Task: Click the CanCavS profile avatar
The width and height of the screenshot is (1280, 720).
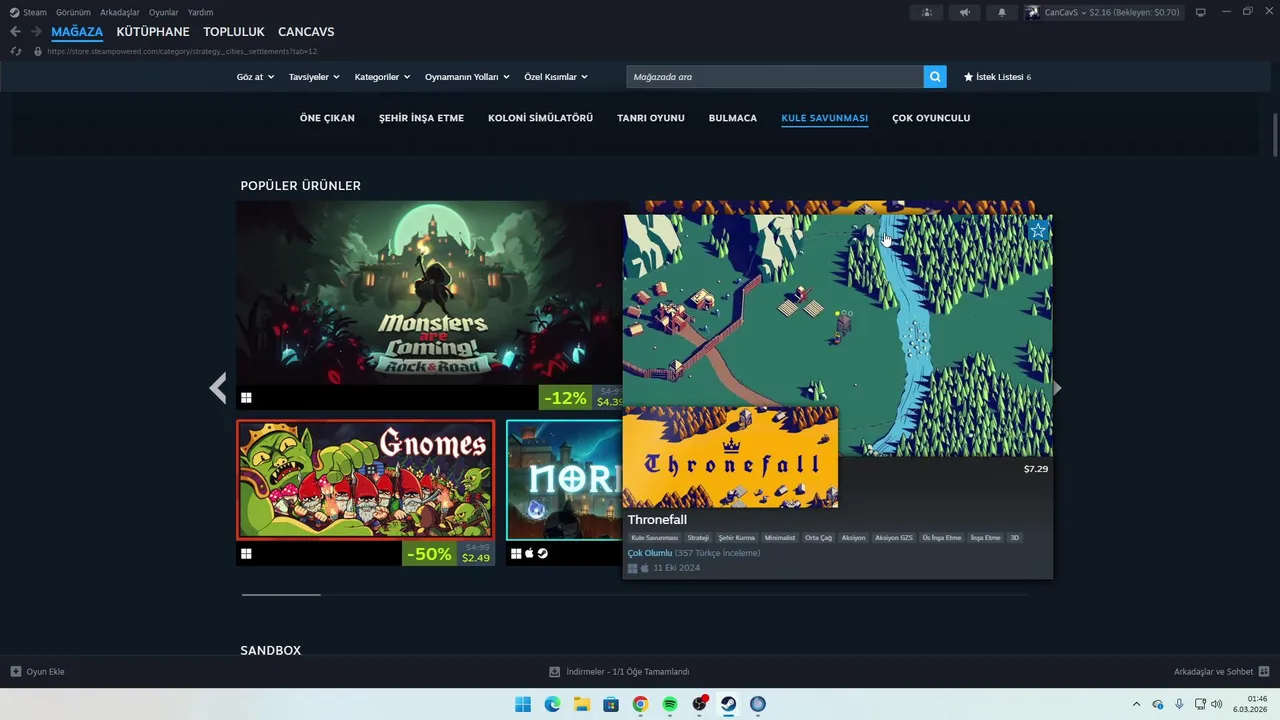Action: click(1032, 12)
